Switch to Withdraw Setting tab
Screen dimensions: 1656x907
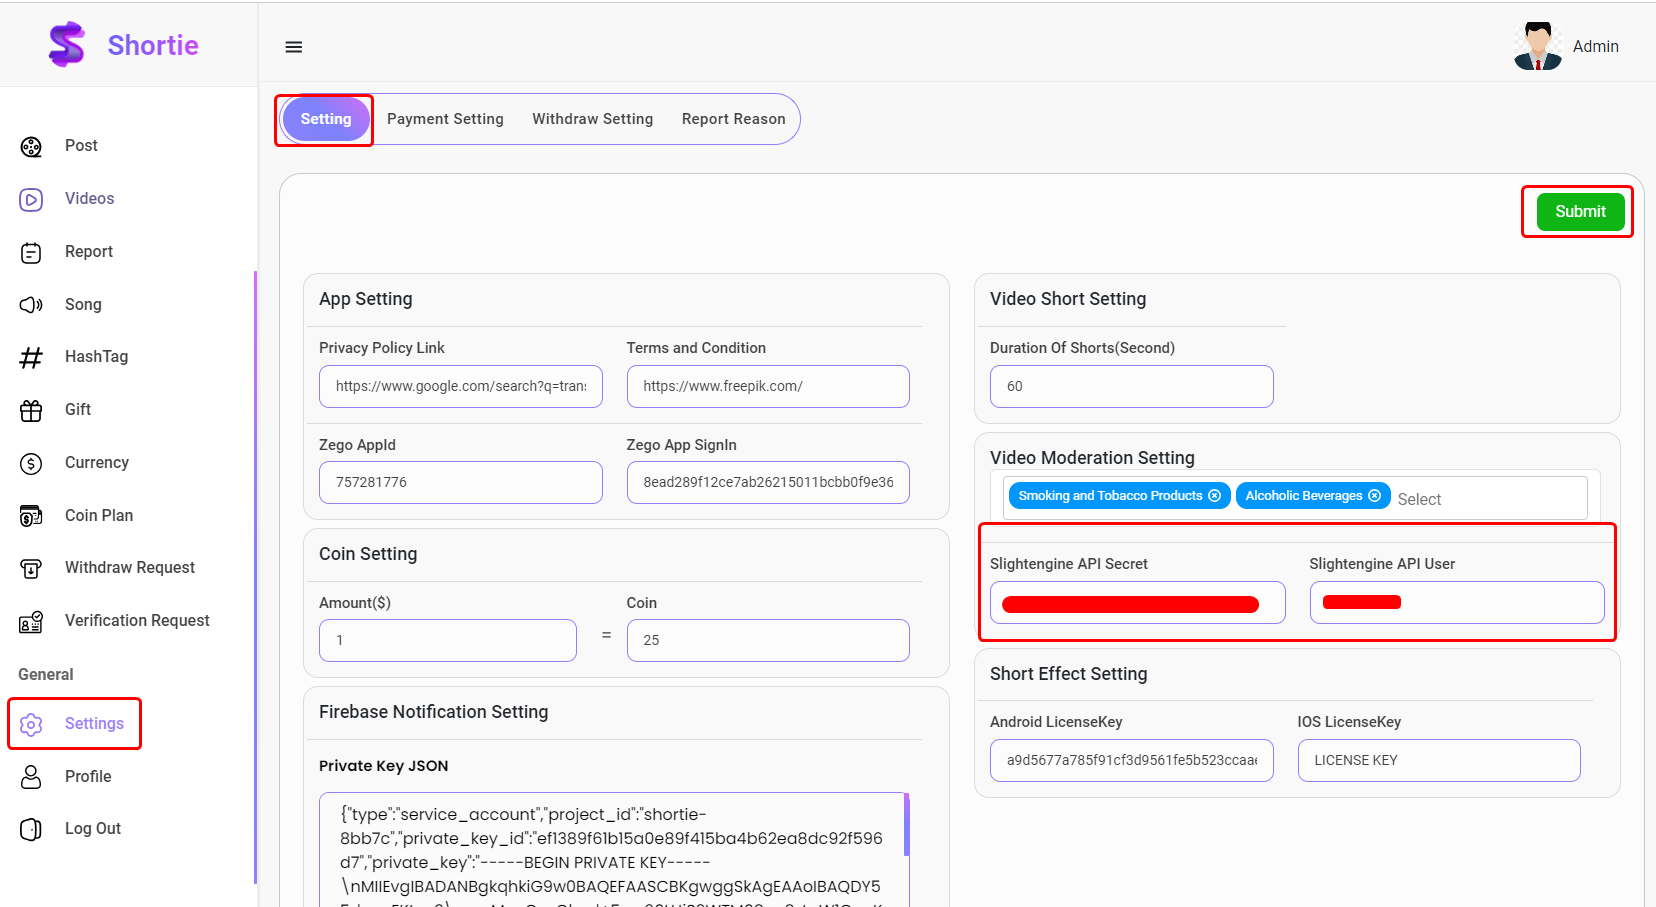point(592,119)
